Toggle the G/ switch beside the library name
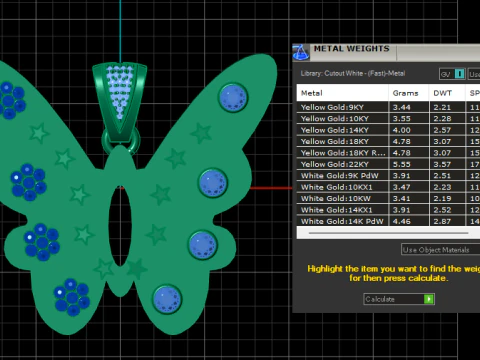 click(x=452, y=74)
